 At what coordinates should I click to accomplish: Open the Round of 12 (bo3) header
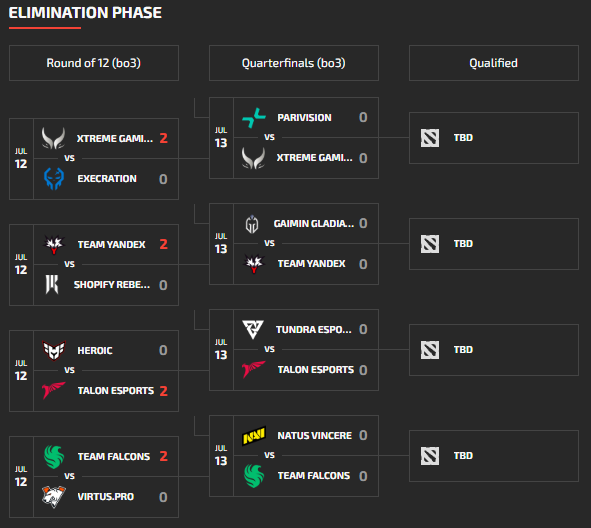(94, 63)
